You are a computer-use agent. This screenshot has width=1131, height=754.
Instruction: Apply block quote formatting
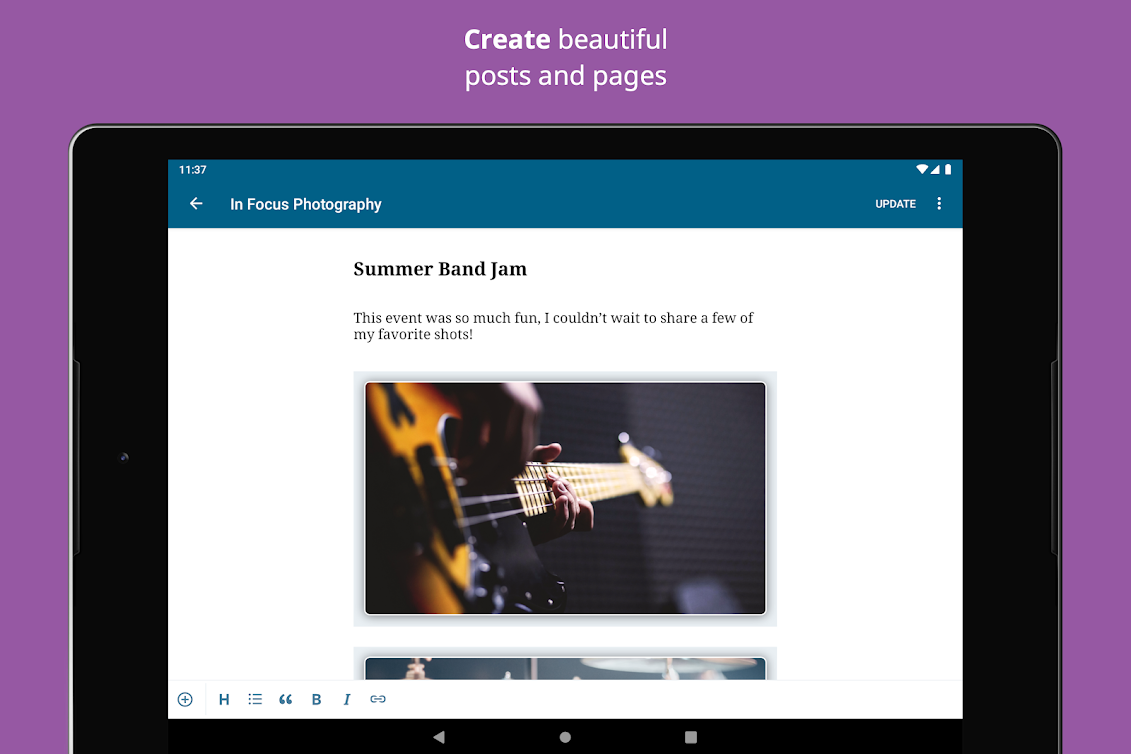coord(286,700)
